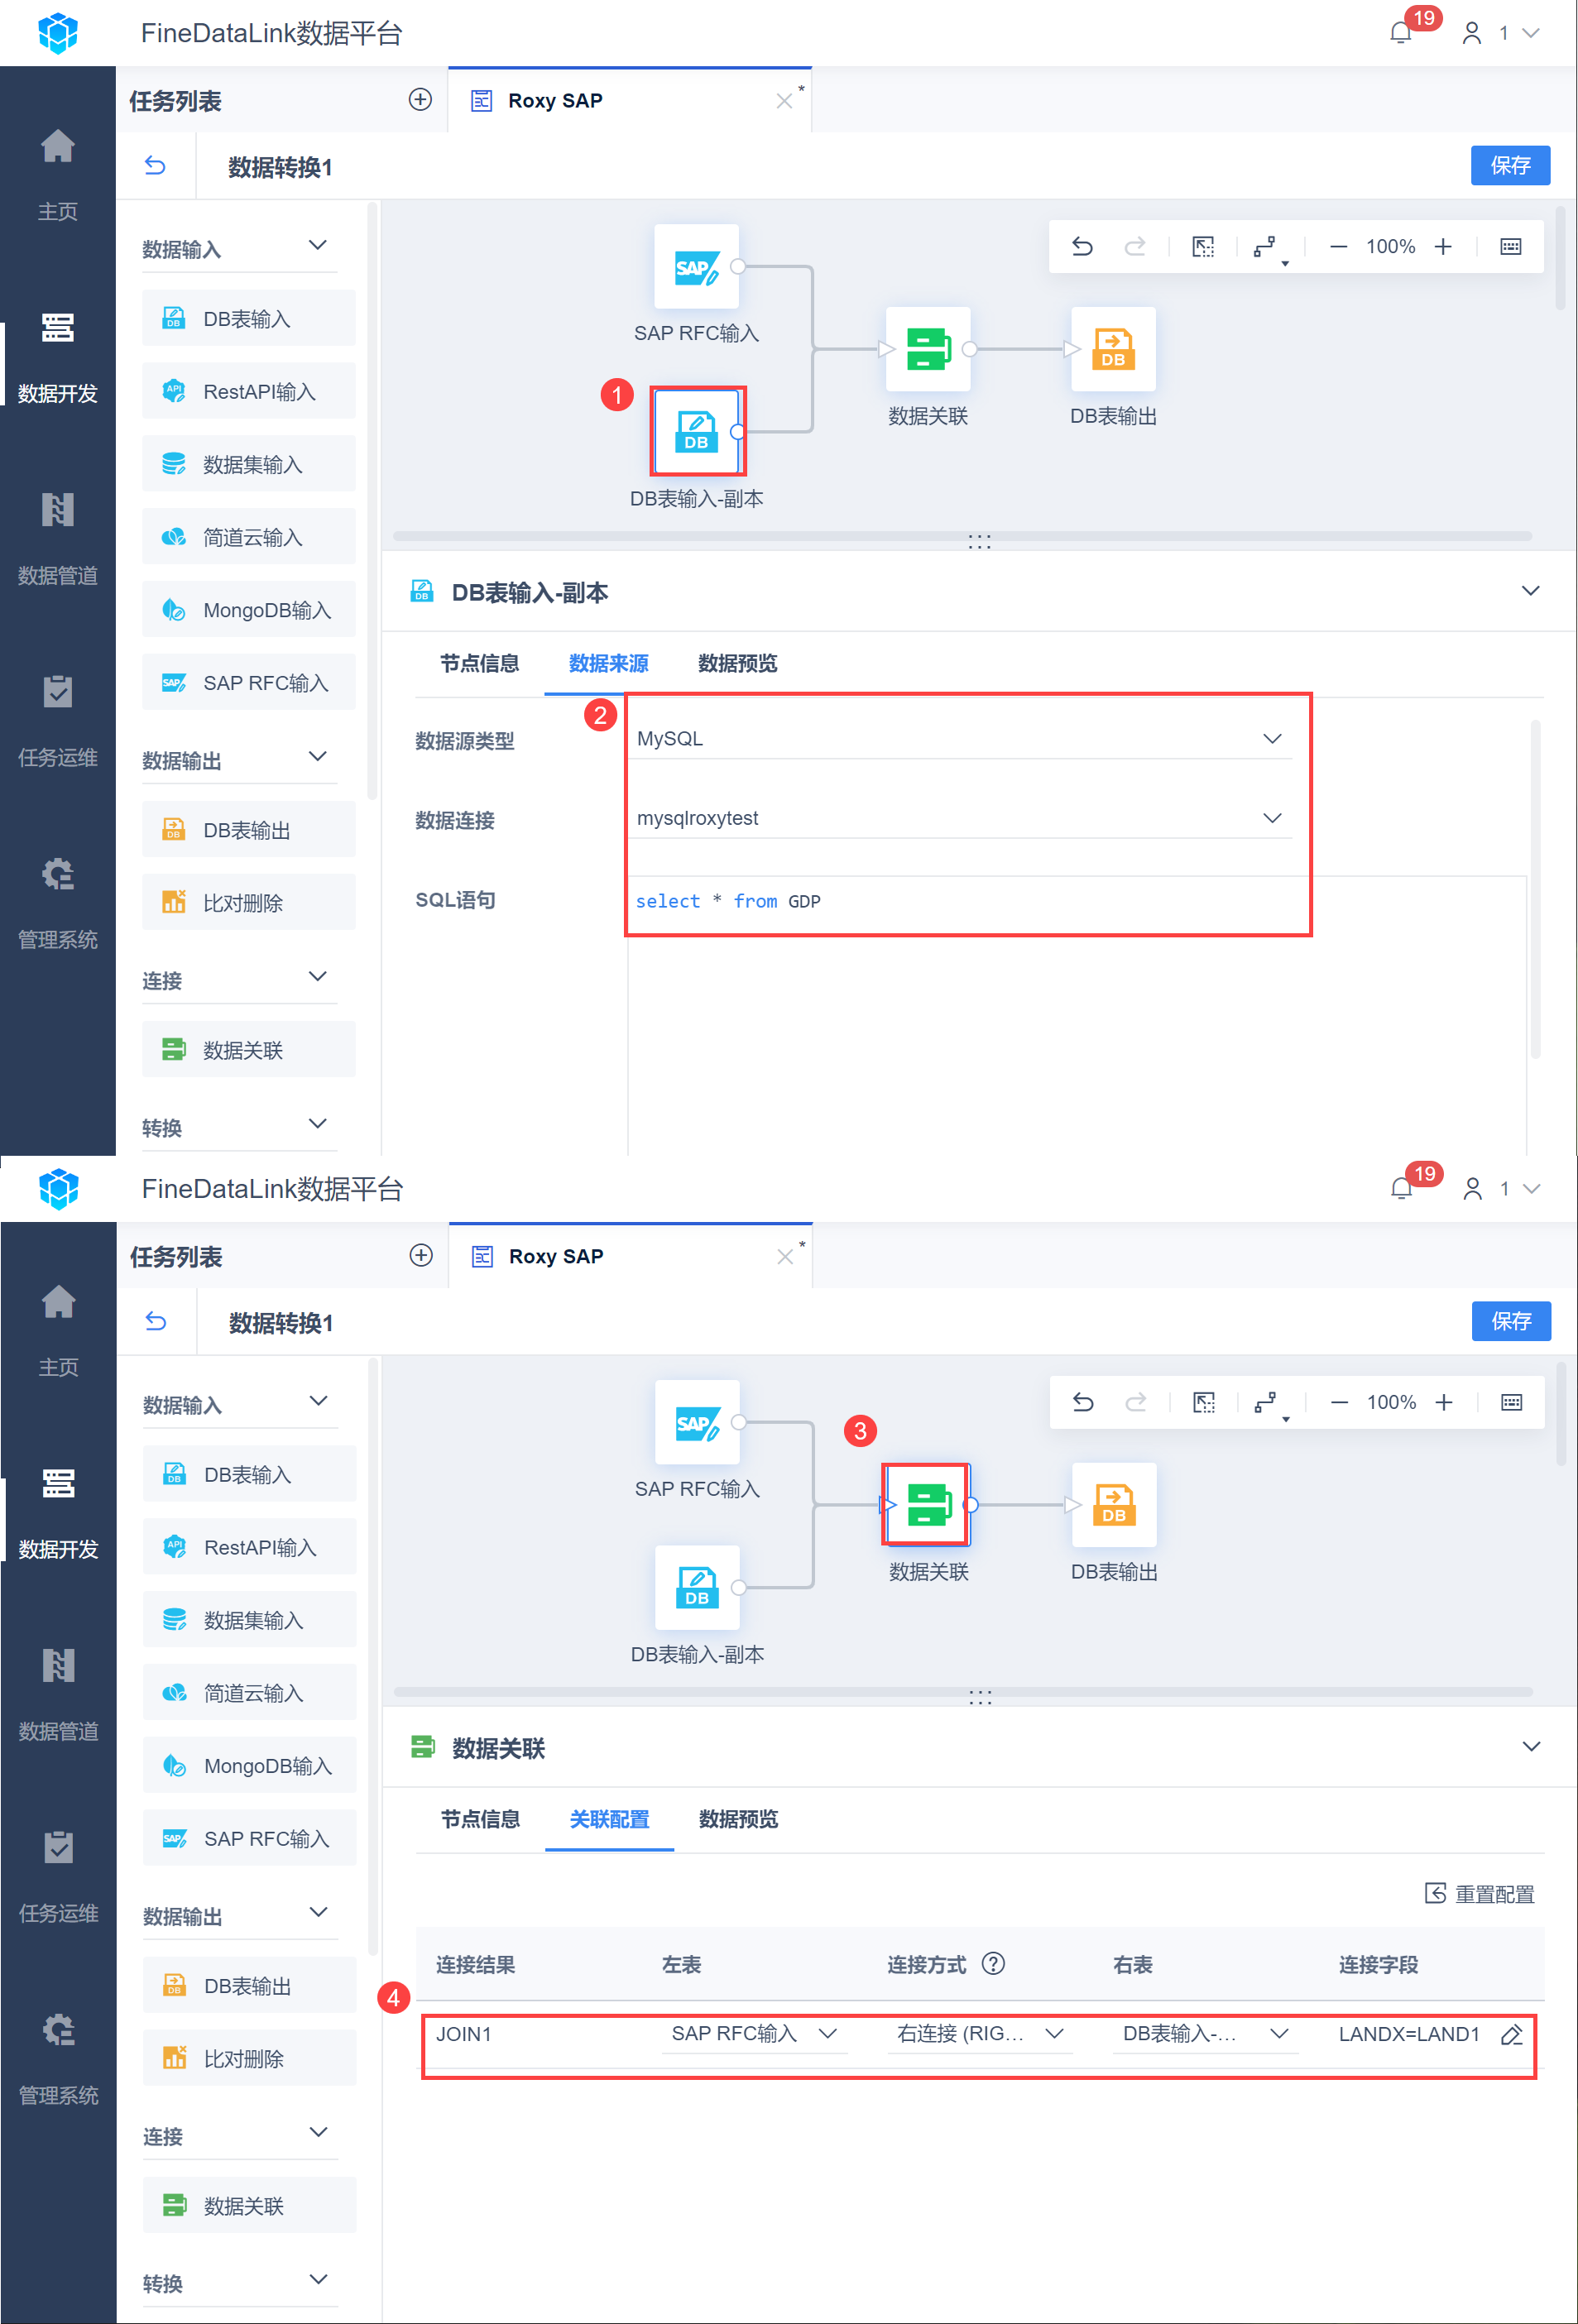This screenshot has height=2324, width=1578.
Task: Click the 重置配置 button
Action: click(x=1479, y=1894)
